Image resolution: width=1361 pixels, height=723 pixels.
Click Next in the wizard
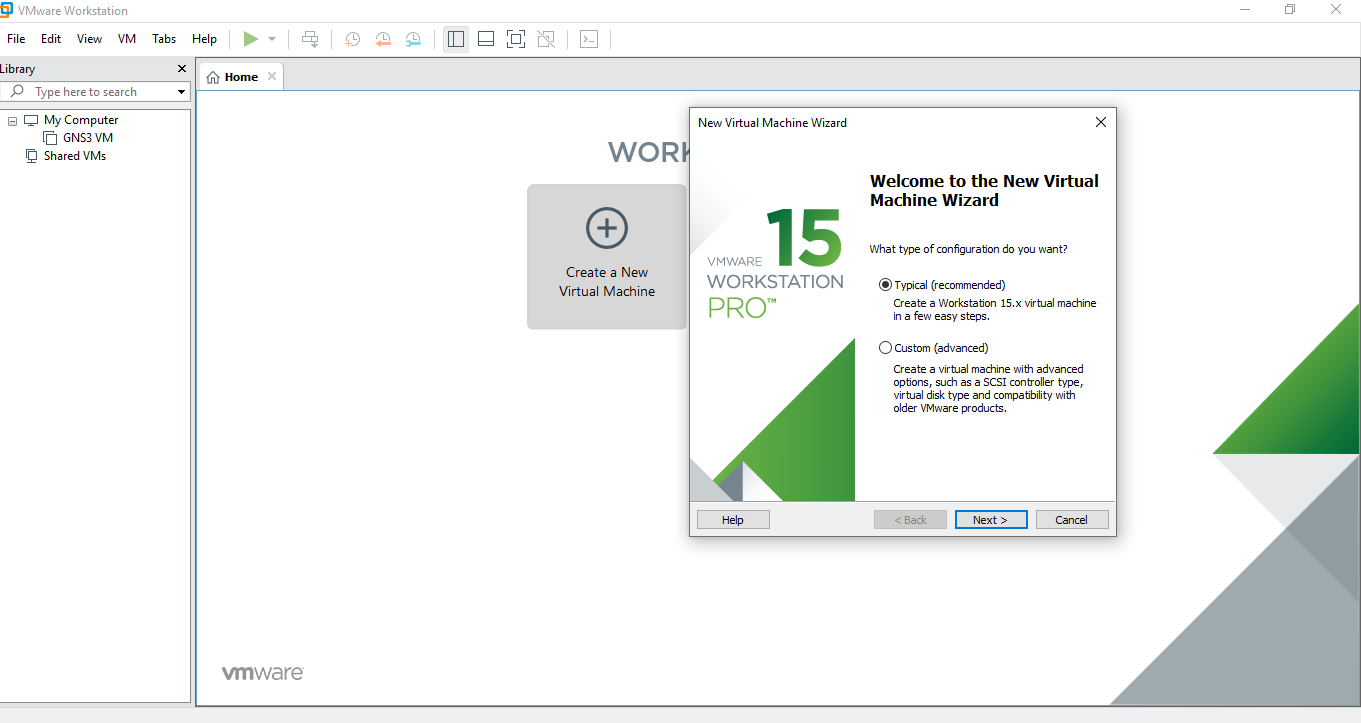point(990,519)
